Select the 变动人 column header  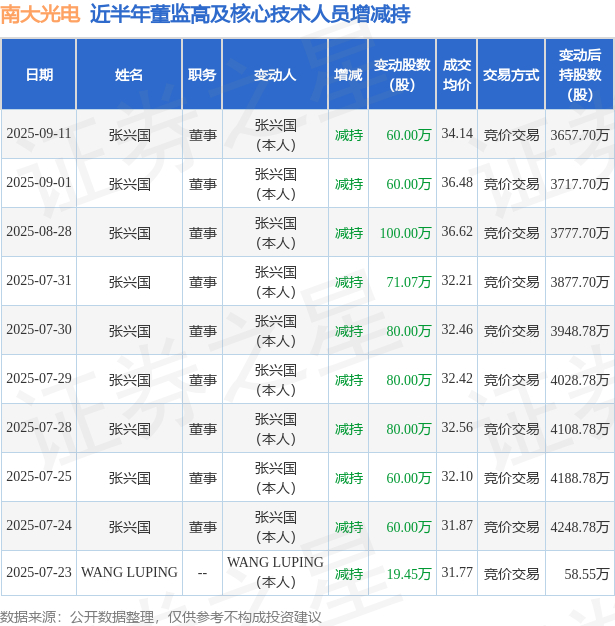point(275,75)
